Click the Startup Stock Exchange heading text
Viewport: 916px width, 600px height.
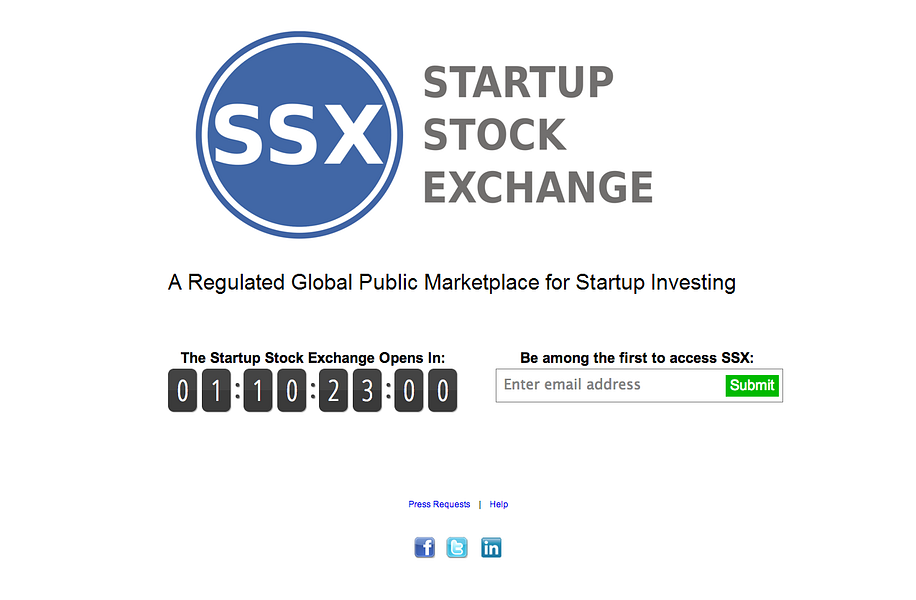click(x=538, y=133)
